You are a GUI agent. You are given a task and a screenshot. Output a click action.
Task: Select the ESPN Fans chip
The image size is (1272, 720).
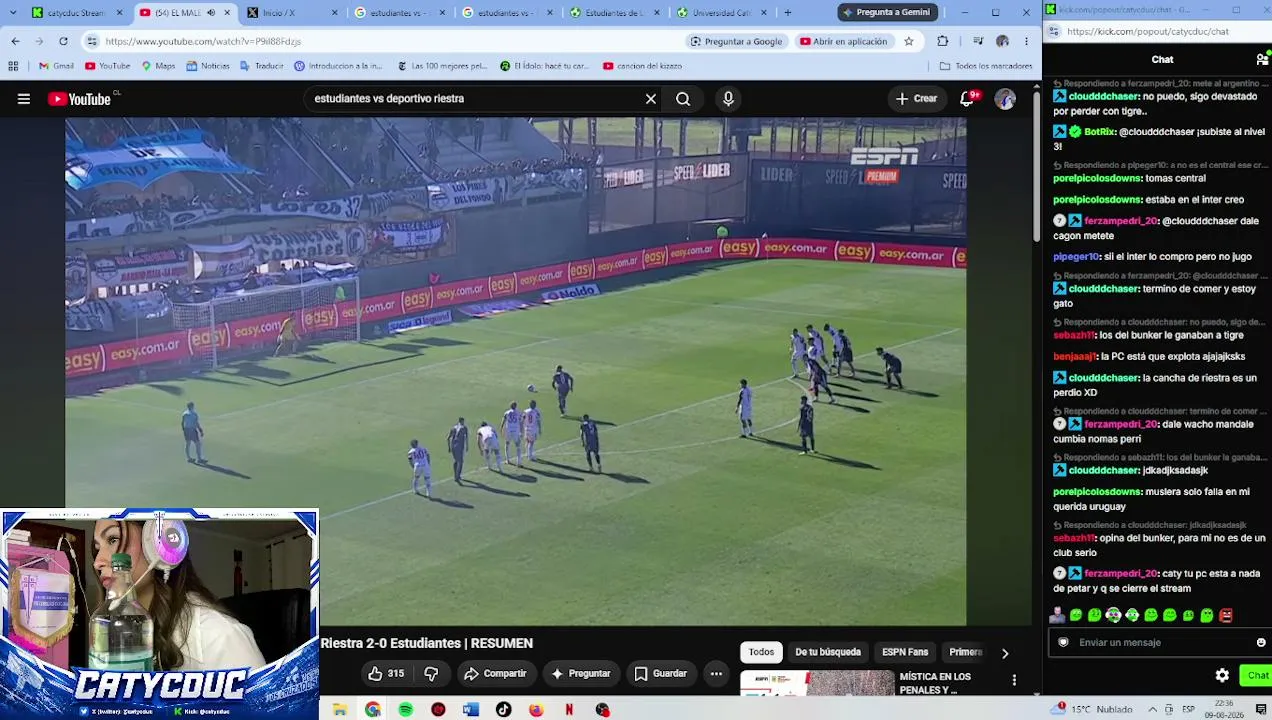coord(905,652)
